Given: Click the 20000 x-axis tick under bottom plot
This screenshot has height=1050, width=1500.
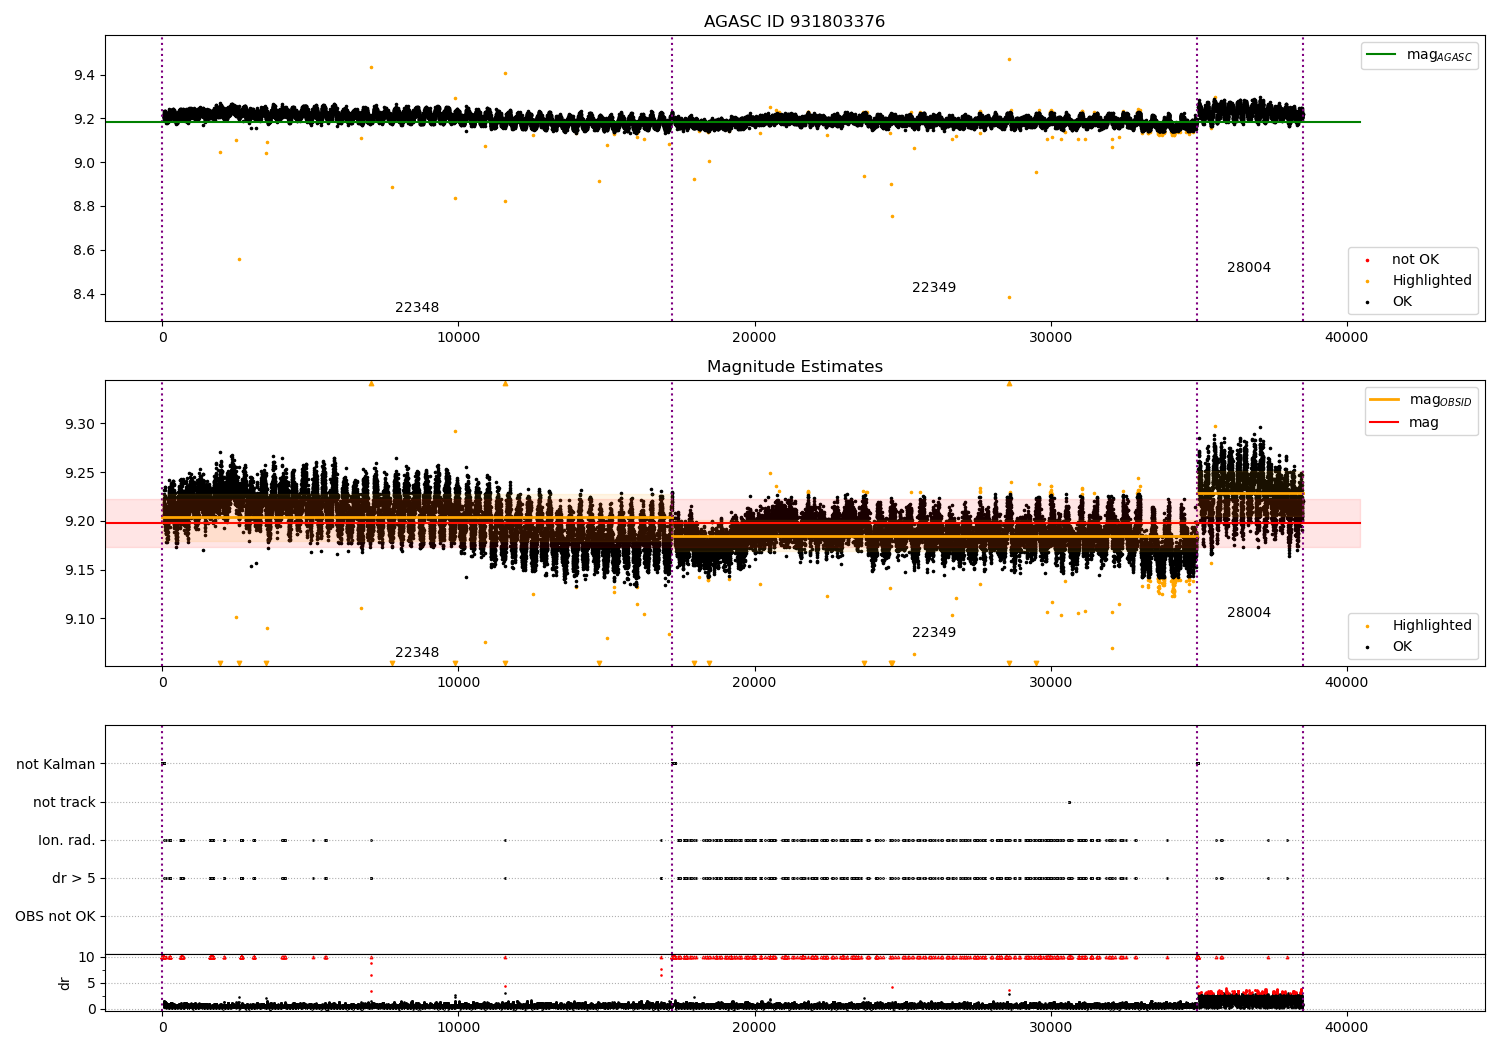Looking at the screenshot, I should pos(754,1028).
